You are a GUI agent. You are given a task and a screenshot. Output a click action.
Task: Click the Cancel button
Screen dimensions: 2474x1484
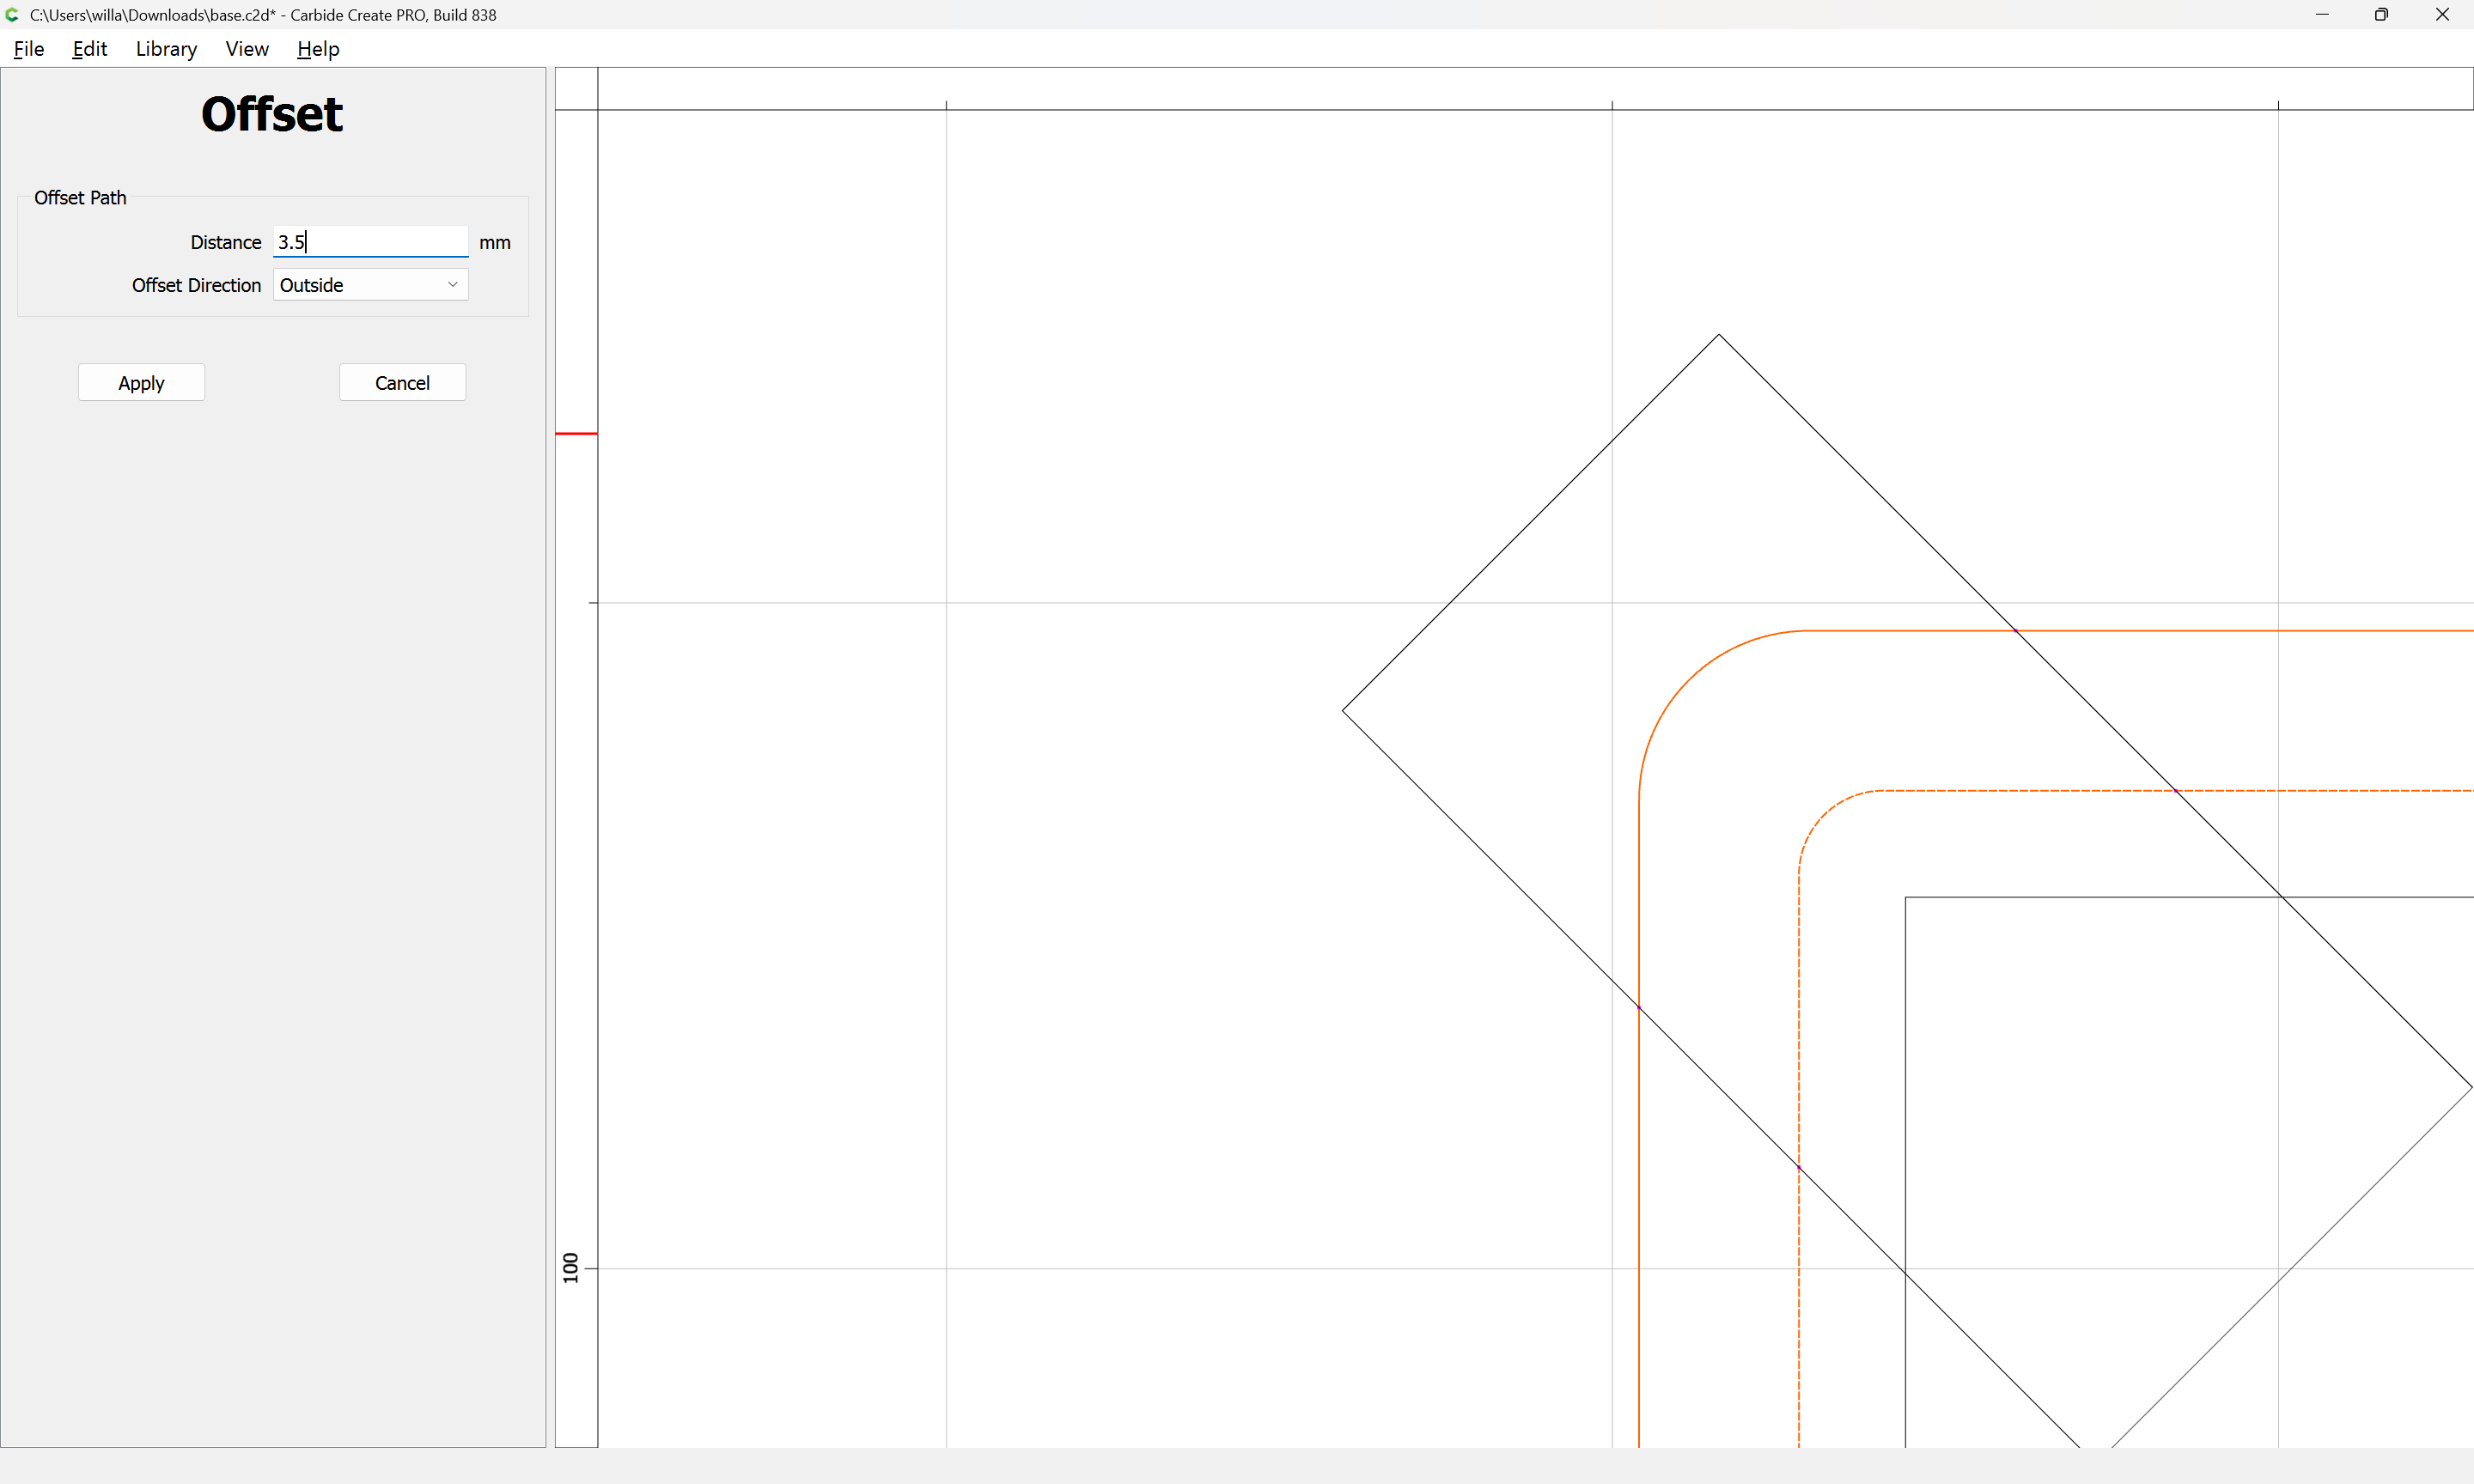tap(402, 382)
